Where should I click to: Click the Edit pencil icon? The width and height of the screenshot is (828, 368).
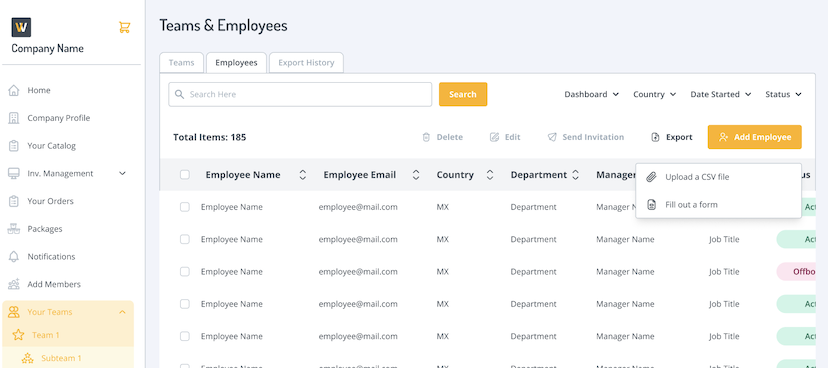[494, 137]
